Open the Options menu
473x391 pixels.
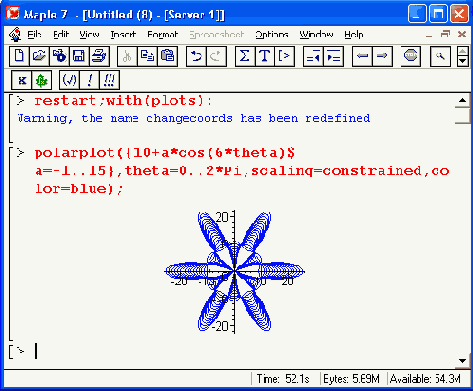coord(272,34)
